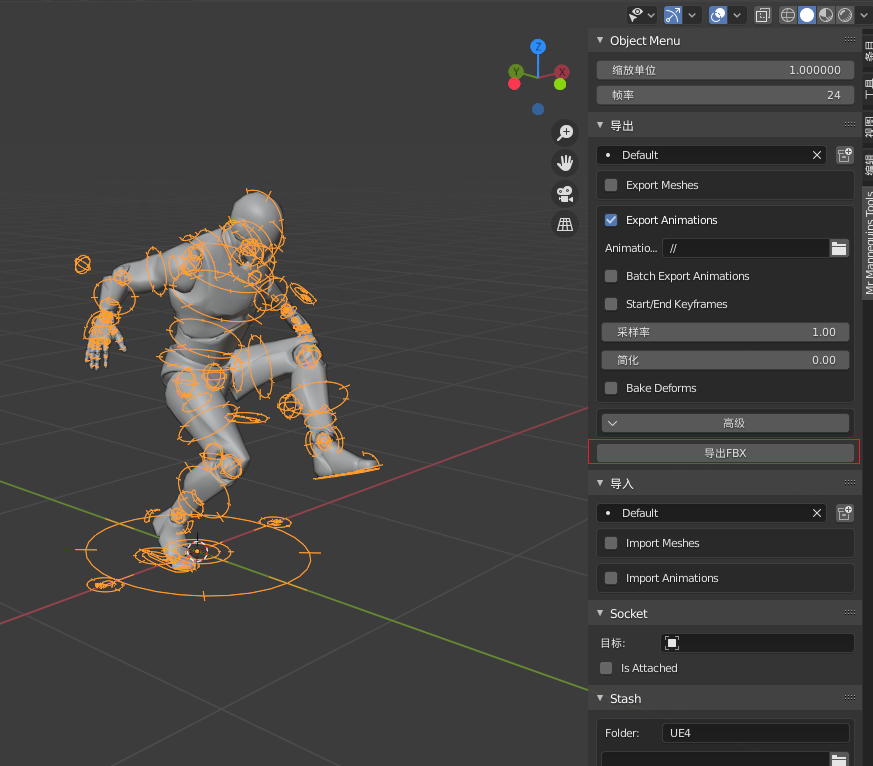
Task: Click the 简化 simplify value field
Action: pyautogui.click(x=725, y=360)
